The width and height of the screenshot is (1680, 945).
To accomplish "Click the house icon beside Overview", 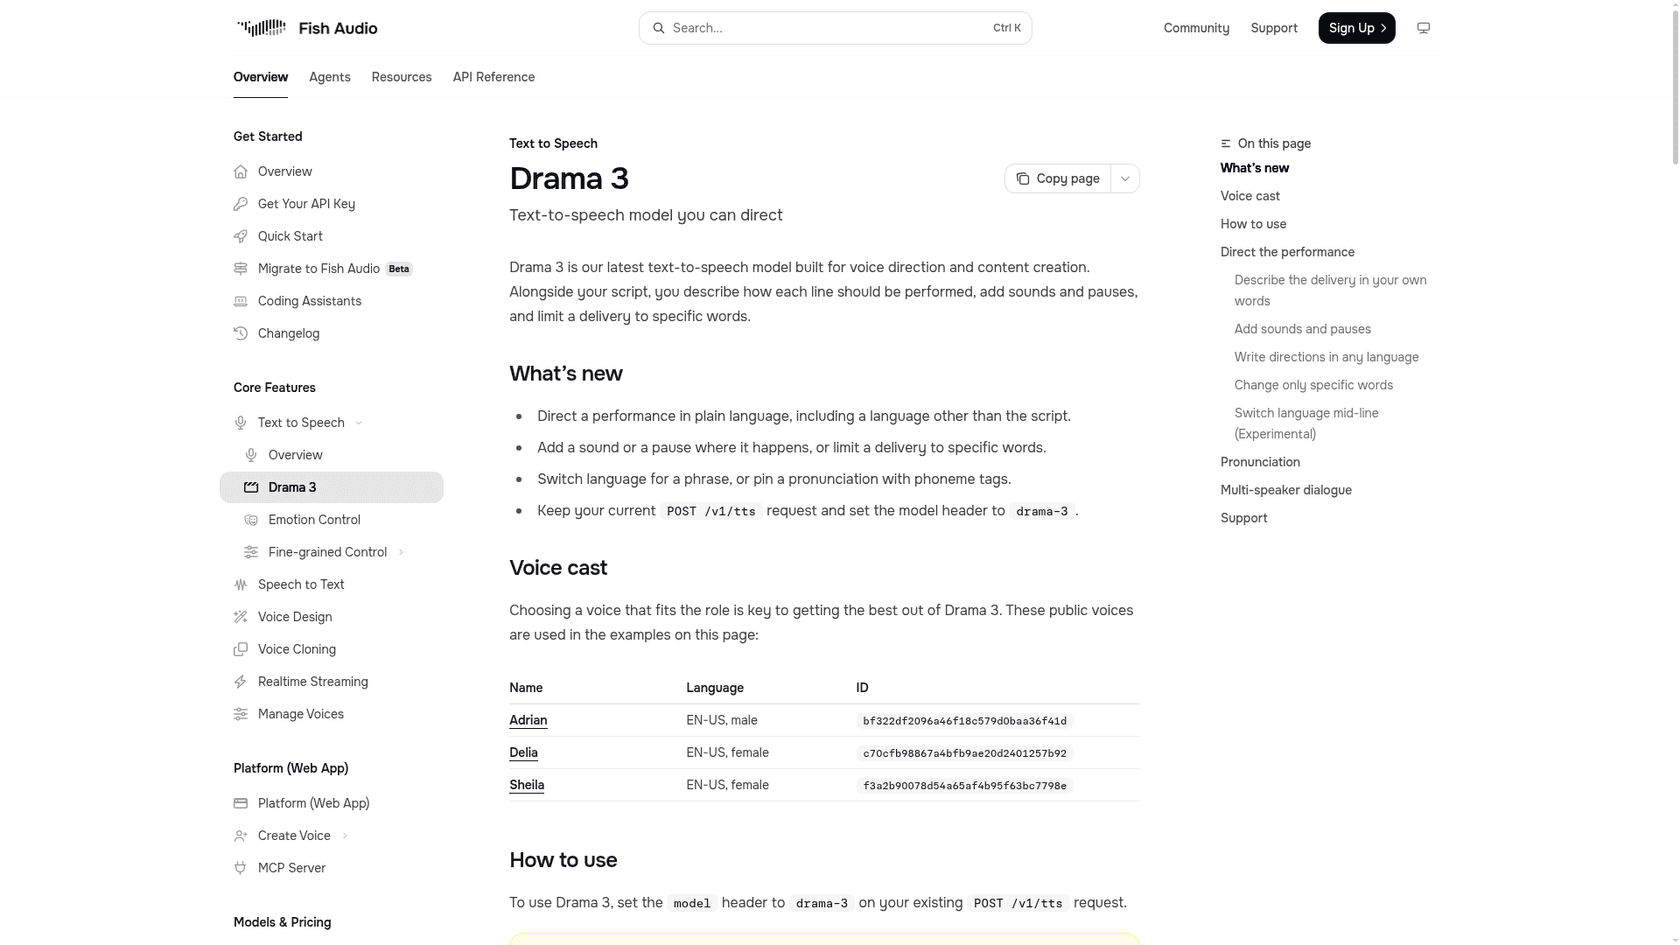I will pyautogui.click(x=240, y=172).
